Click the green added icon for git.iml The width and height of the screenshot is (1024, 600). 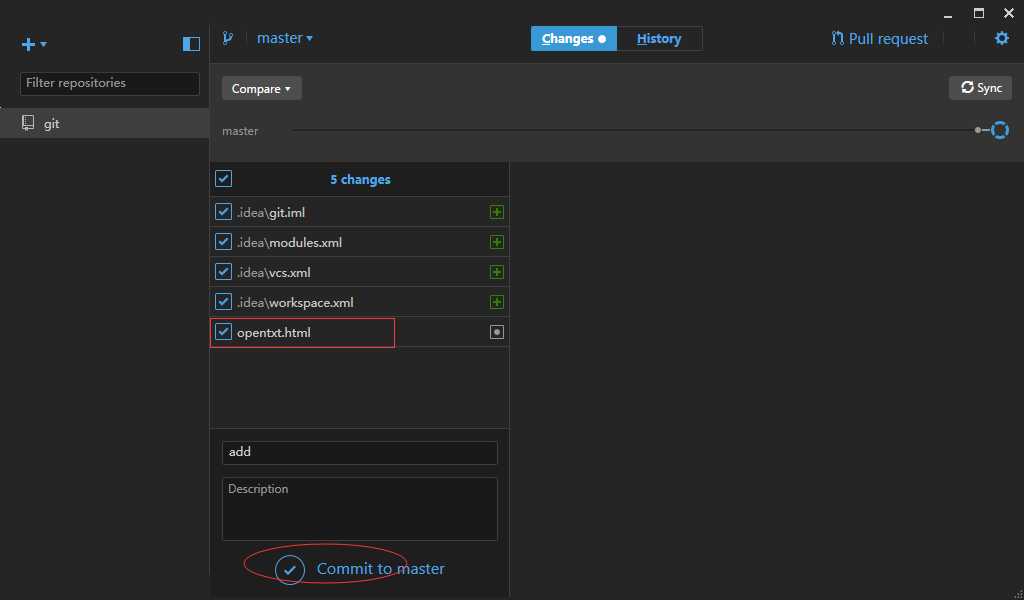coord(496,212)
